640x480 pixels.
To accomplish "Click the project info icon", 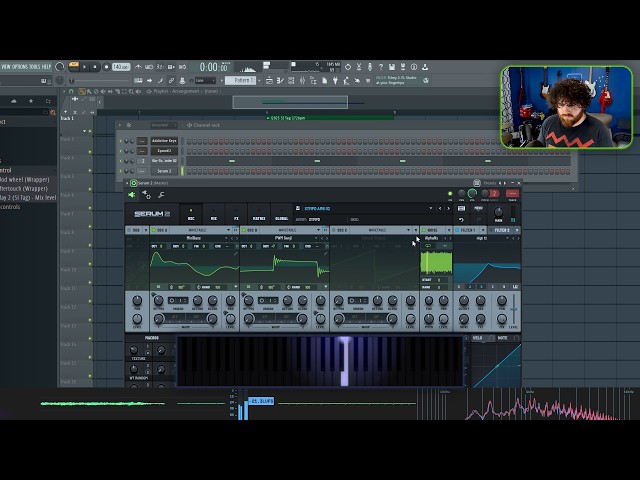I will (414, 67).
